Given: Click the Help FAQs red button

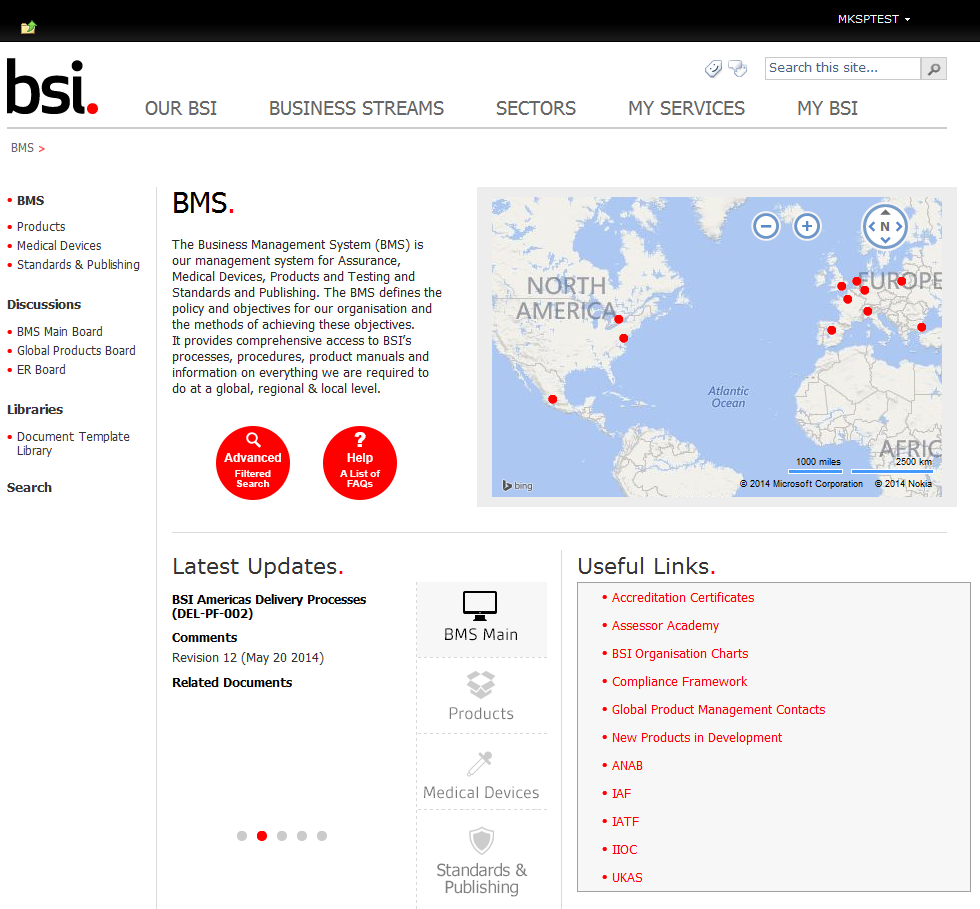Looking at the screenshot, I should coord(359,463).
